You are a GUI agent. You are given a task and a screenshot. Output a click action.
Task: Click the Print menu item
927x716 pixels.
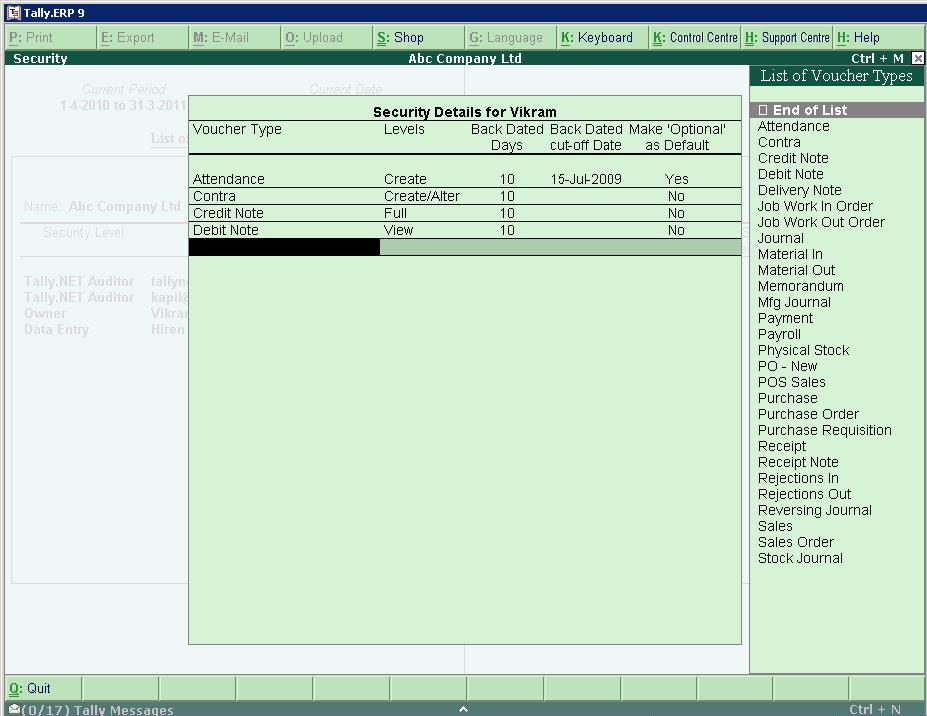[x=32, y=37]
